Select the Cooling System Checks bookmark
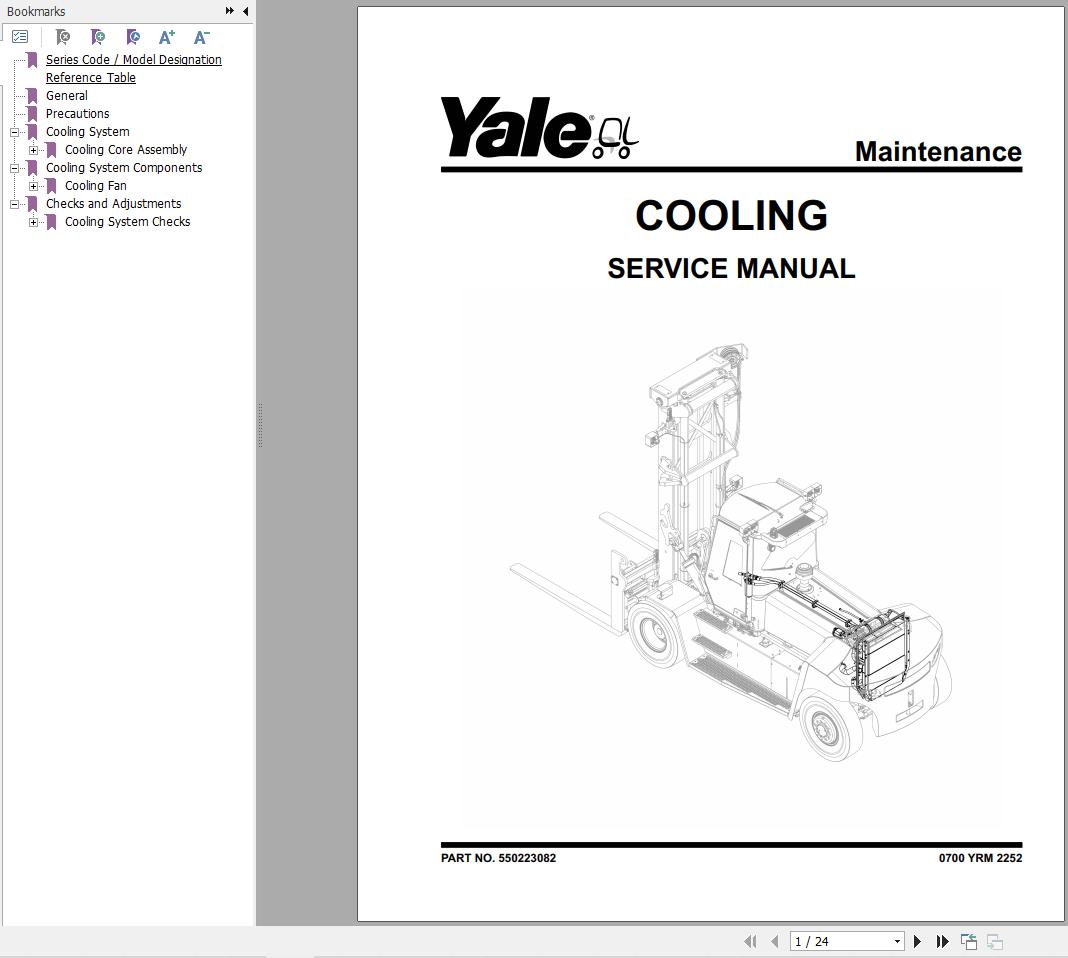Image resolution: width=1068 pixels, height=958 pixels. 127,222
